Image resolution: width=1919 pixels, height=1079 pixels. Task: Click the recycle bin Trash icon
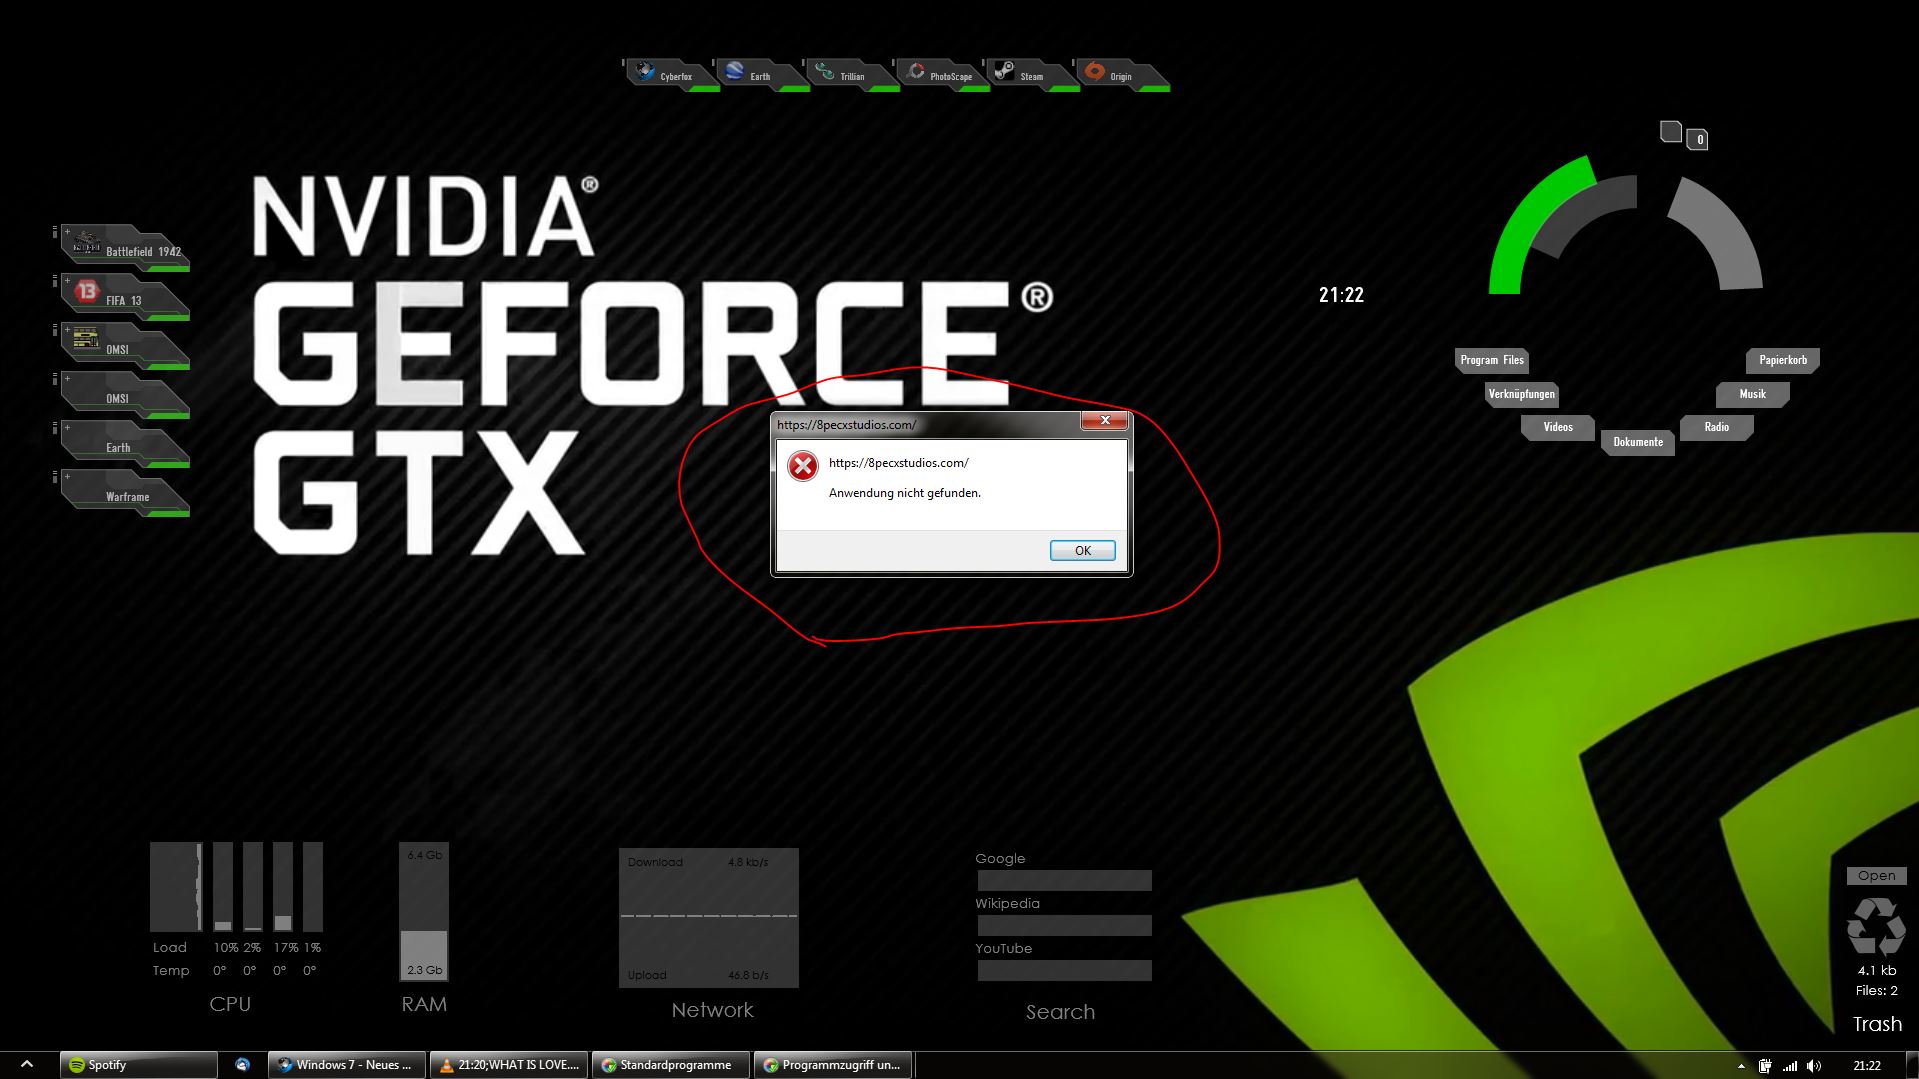(1875, 927)
